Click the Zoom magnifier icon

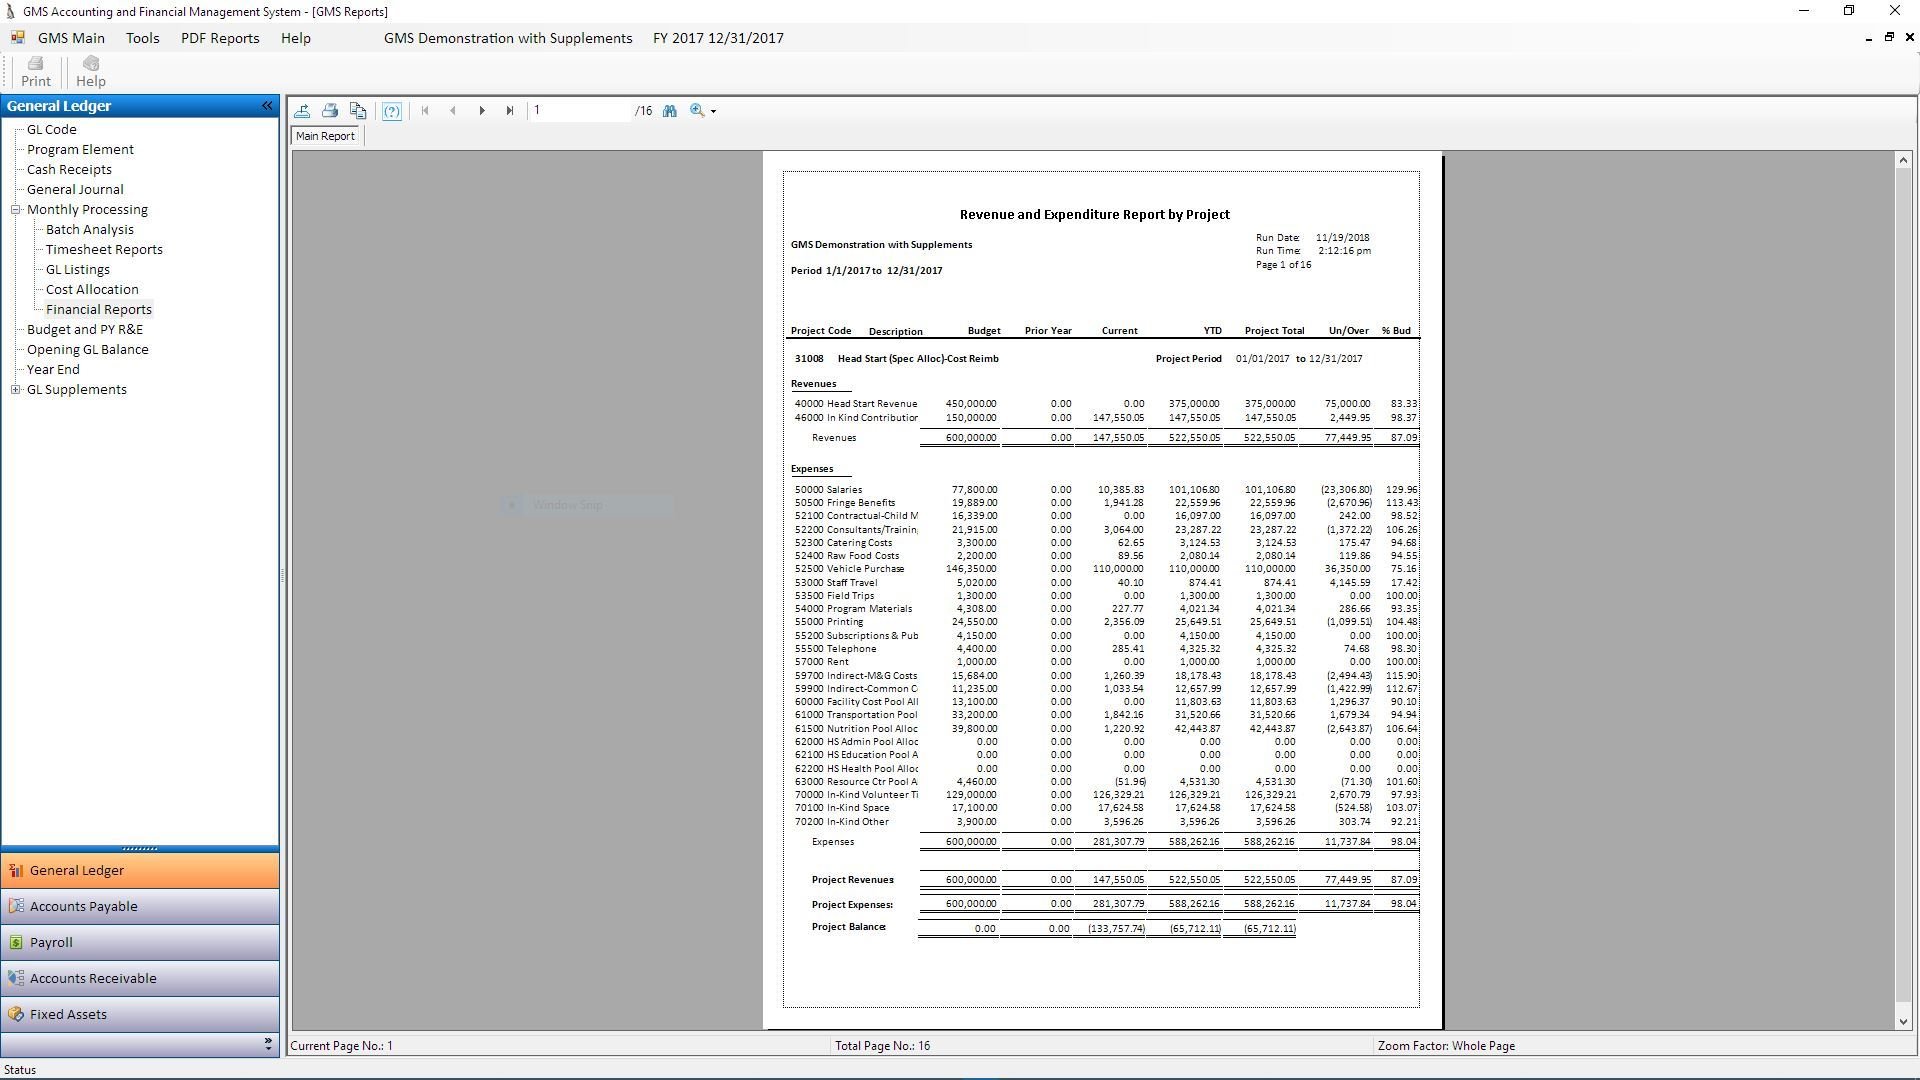coord(697,111)
